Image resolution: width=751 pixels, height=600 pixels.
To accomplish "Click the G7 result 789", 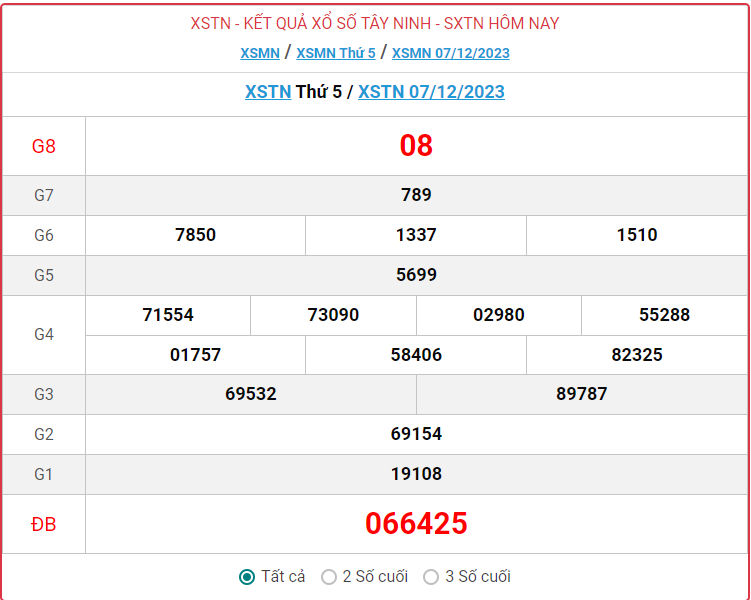I will pyautogui.click(x=416, y=195).
